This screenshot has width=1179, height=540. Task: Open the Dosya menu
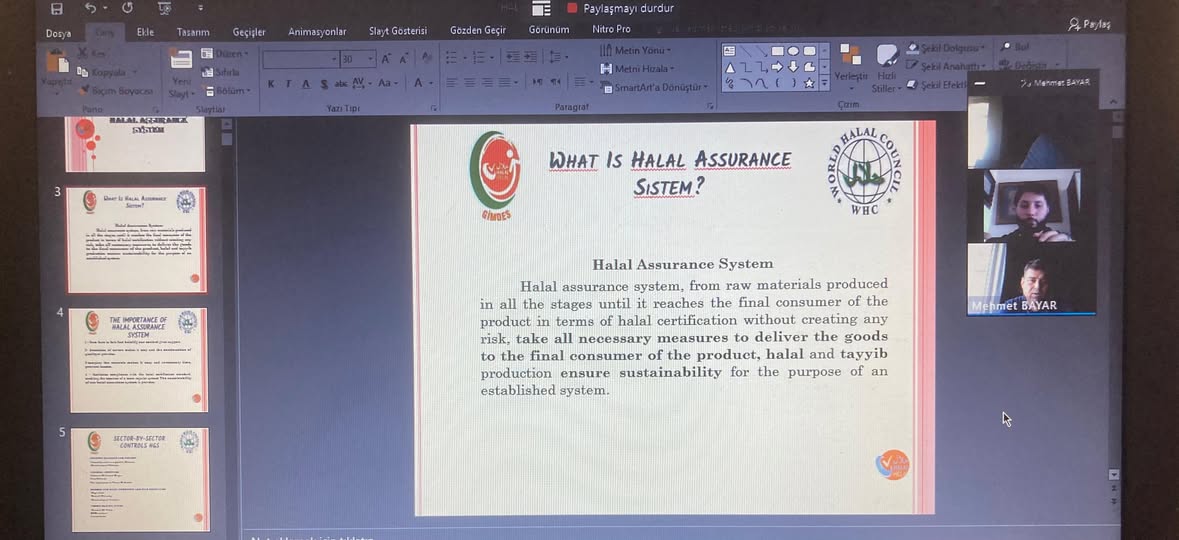pos(58,33)
